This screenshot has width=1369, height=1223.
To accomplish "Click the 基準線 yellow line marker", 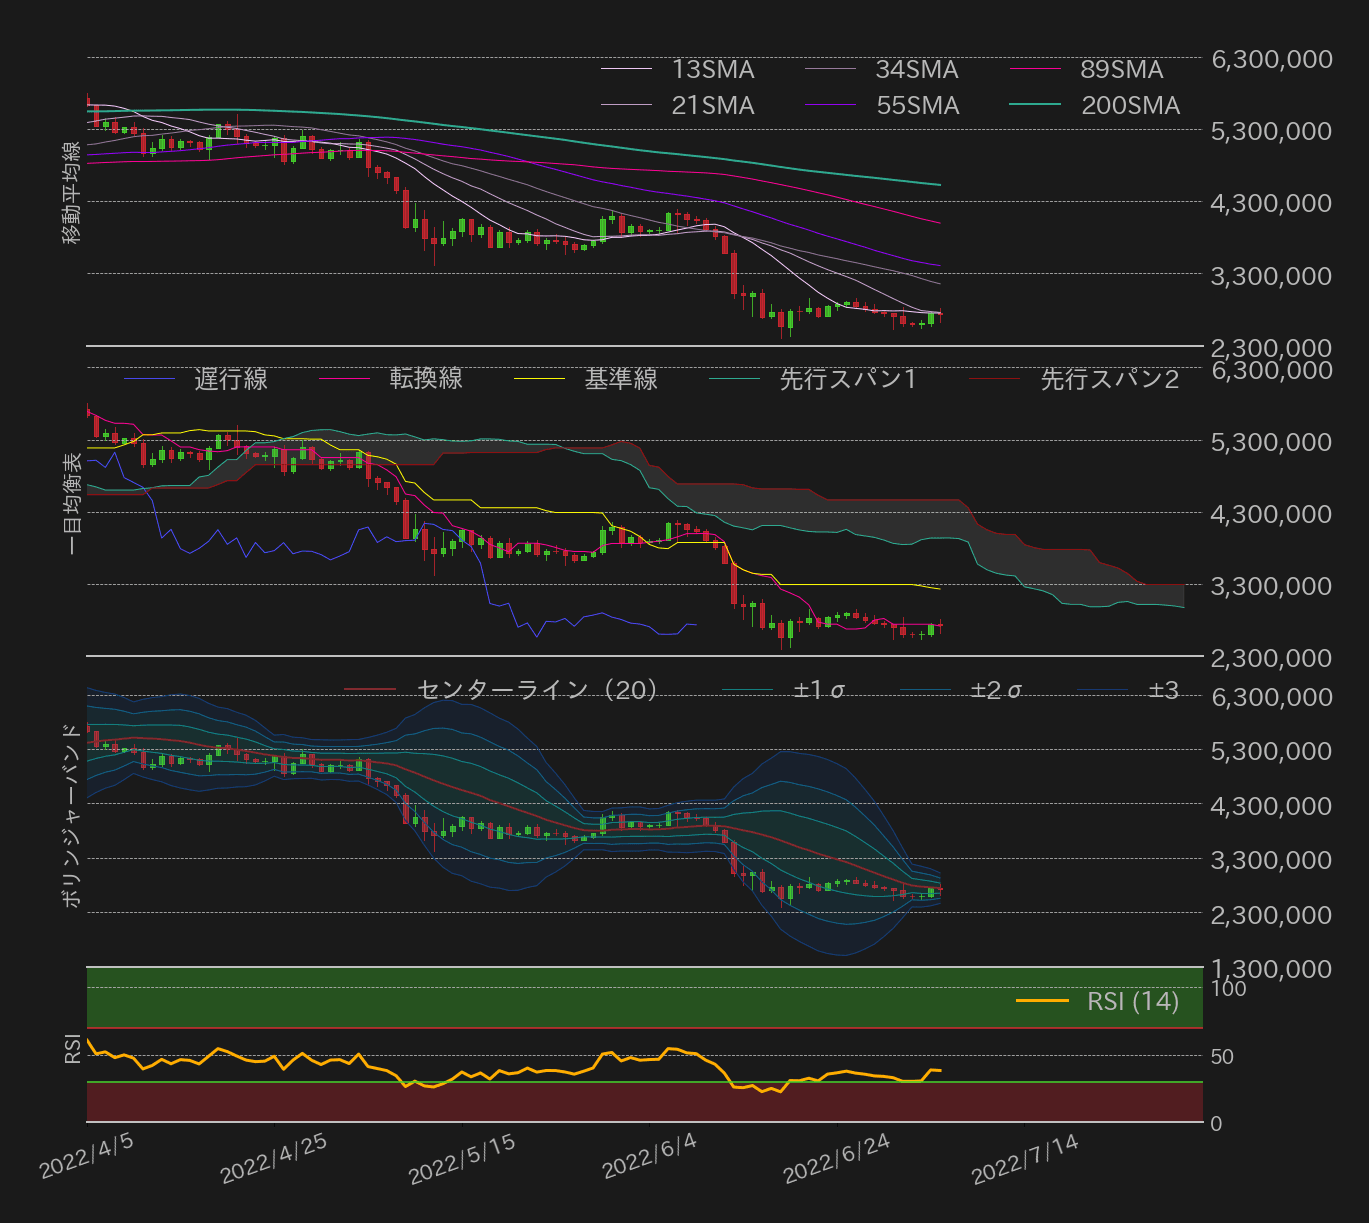I will coord(541,380).
